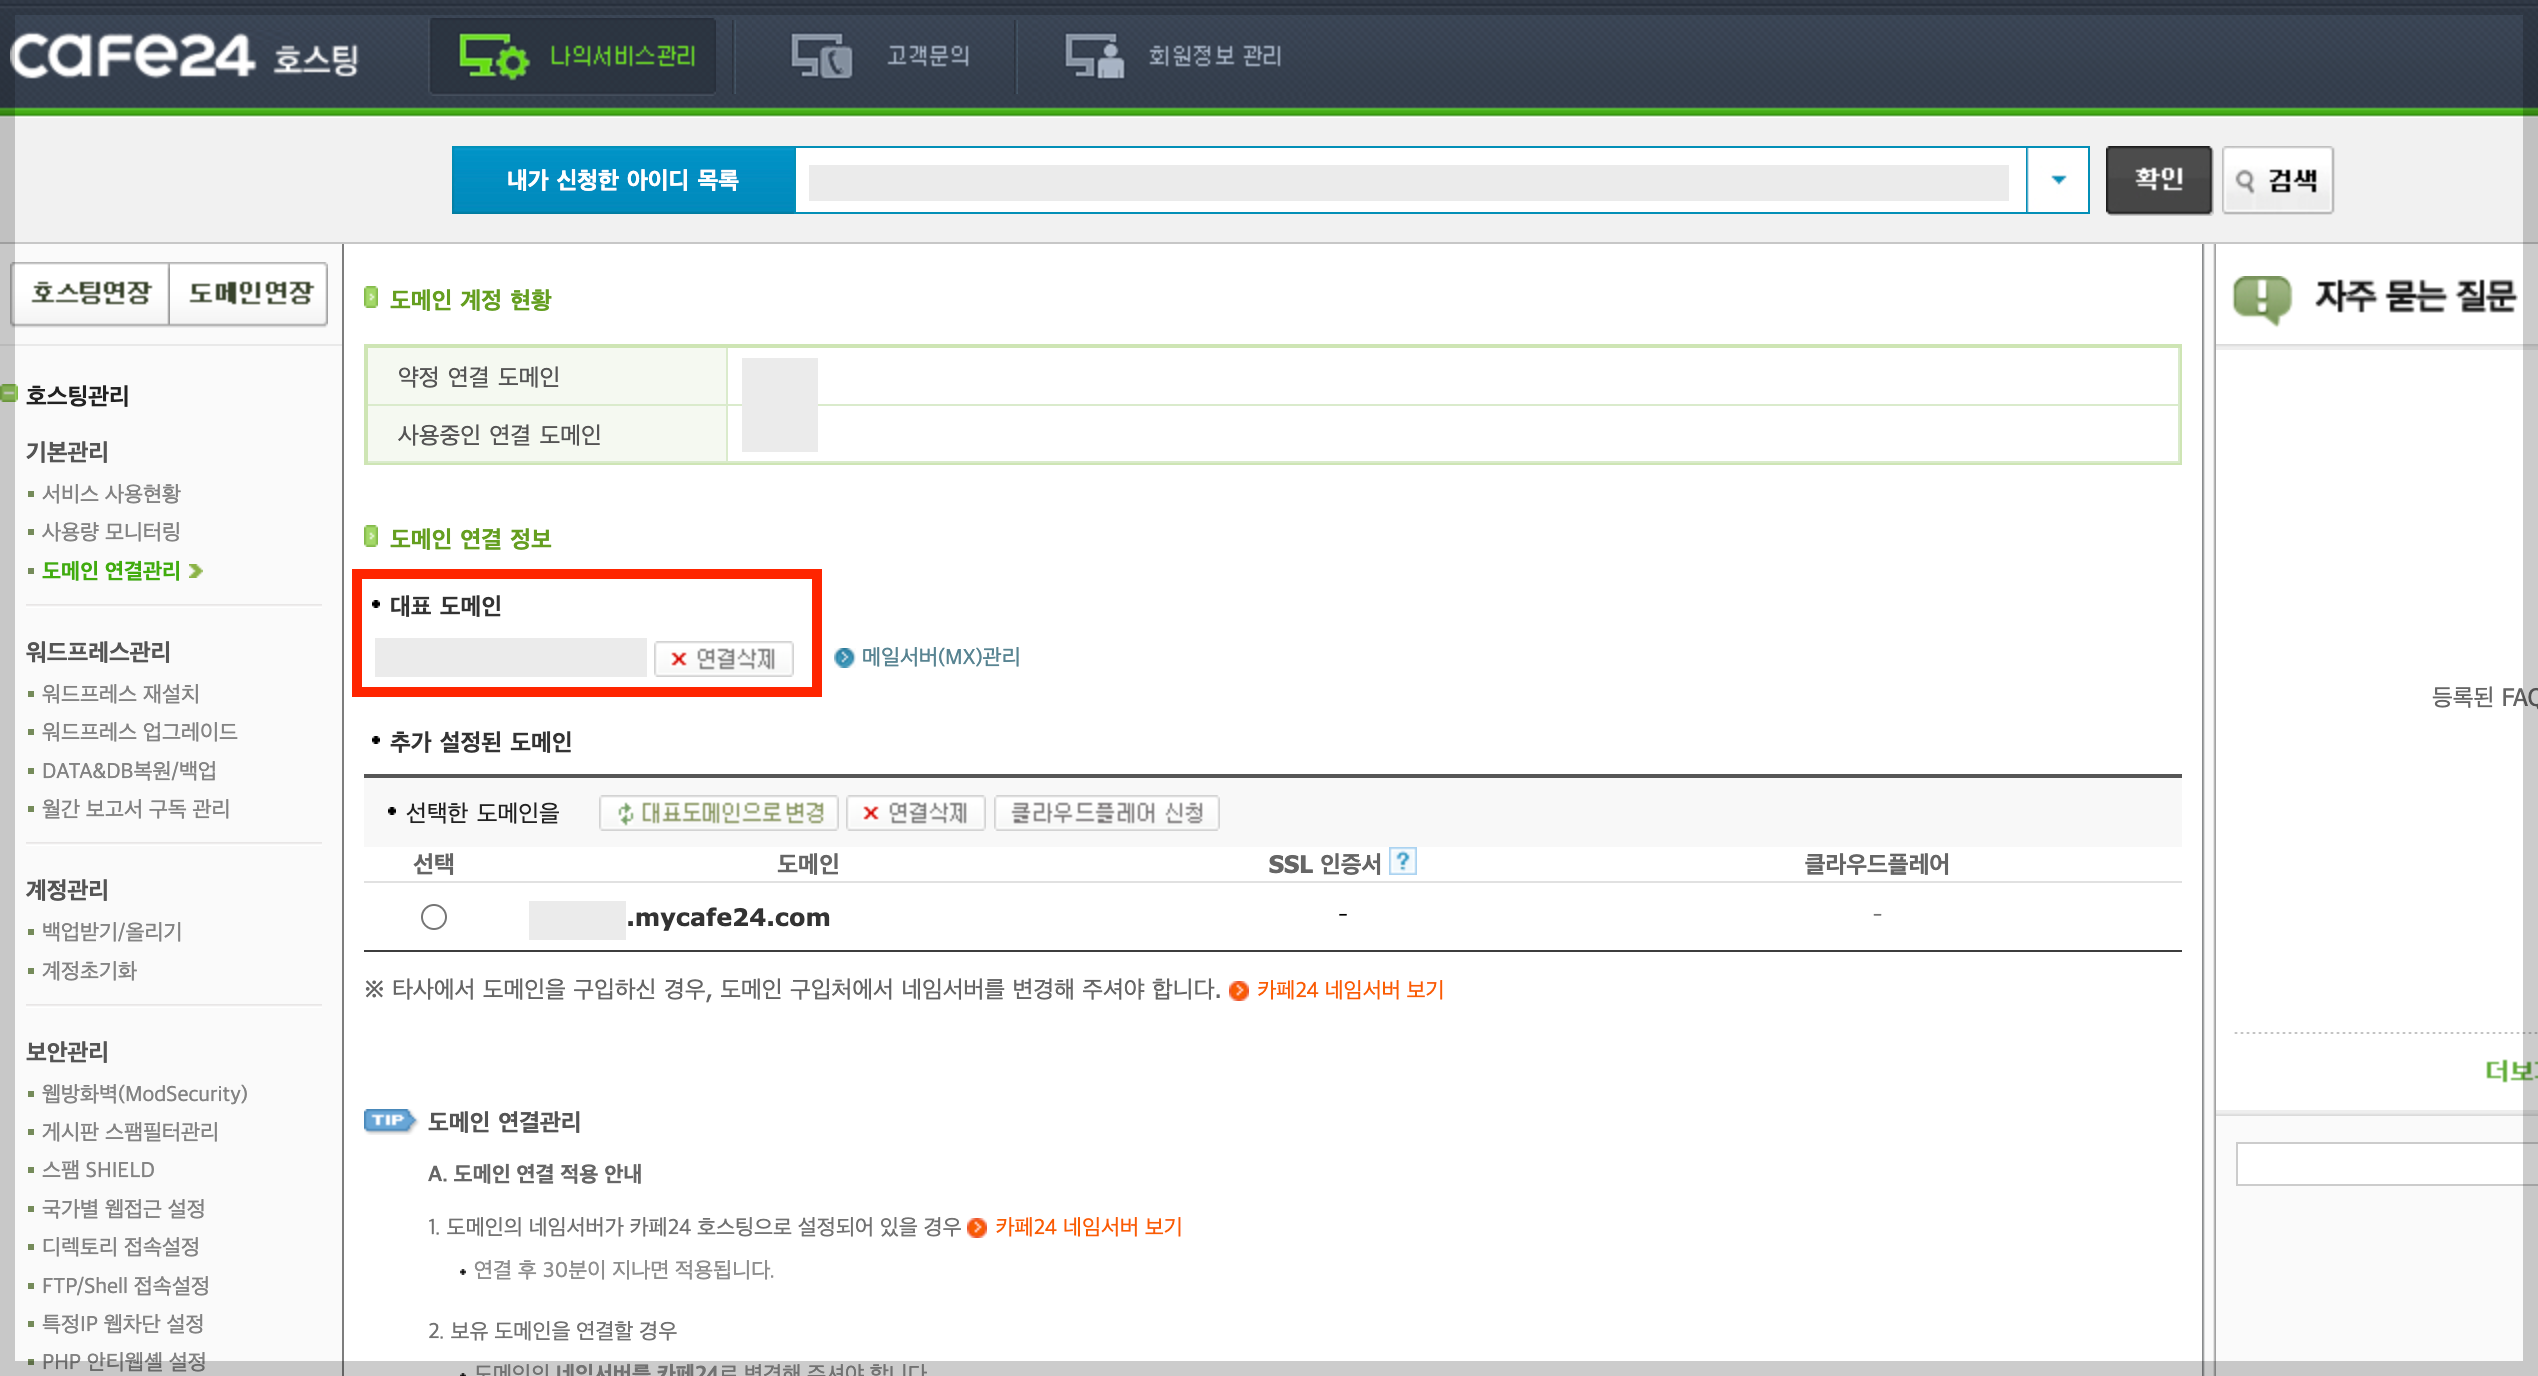Click the 아이디 목록 combo box field

coord(1408,181)
